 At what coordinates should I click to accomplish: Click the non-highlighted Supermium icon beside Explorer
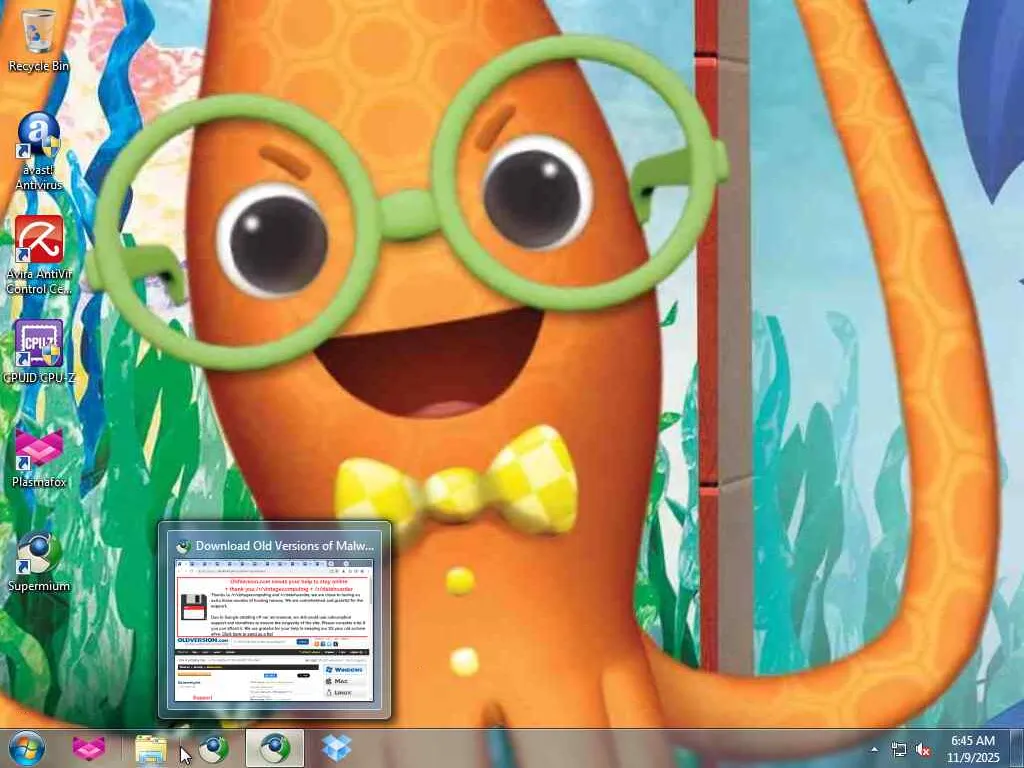(214, 748)
